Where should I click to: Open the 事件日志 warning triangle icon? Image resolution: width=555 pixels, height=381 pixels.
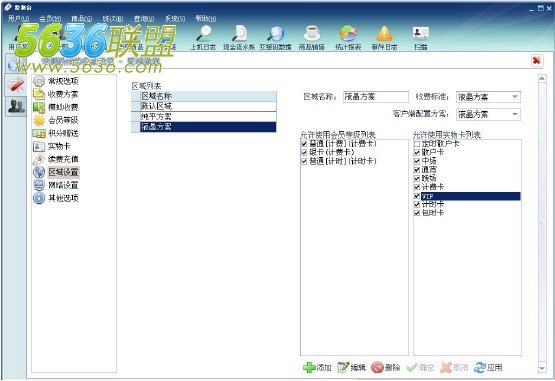(x=384, y=34)
